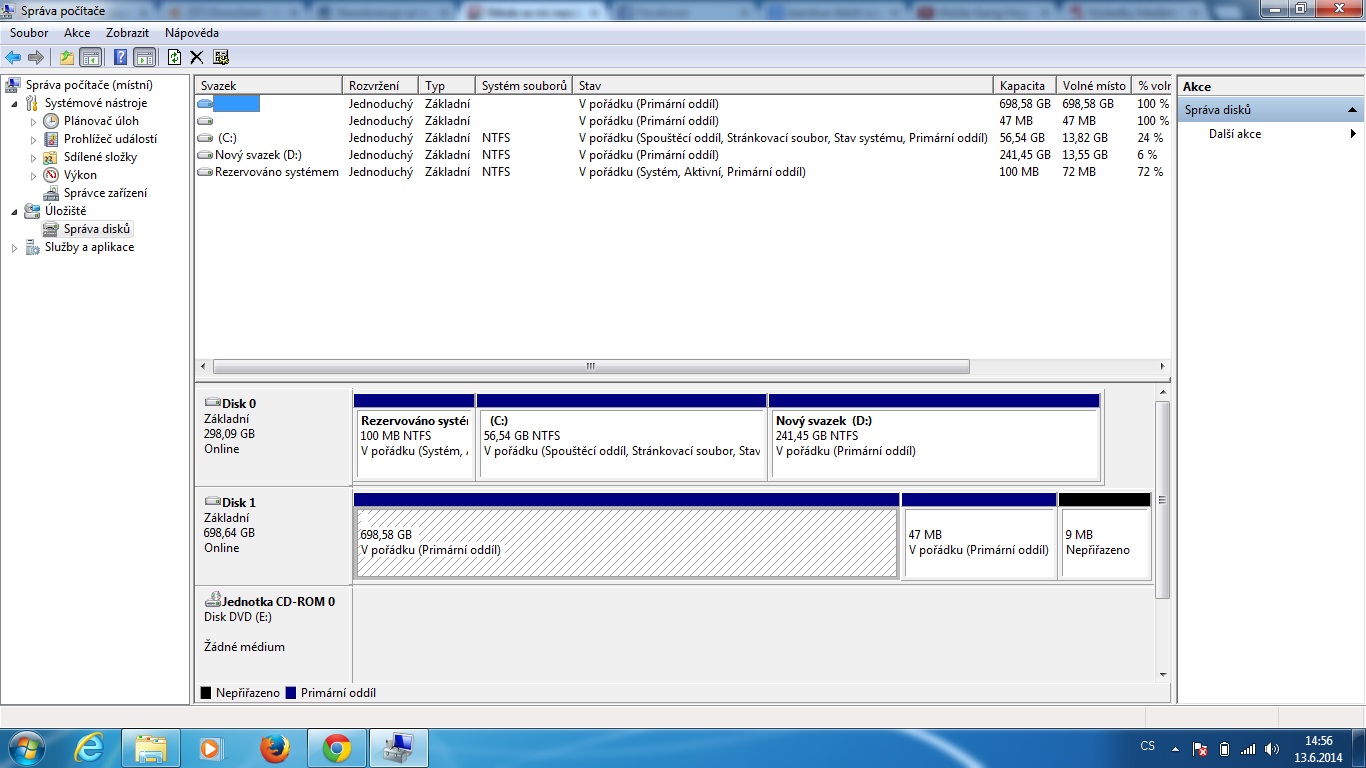Go up one level with folder icon
Viewport: 1366px width, 768px height.
pos(67,57)
